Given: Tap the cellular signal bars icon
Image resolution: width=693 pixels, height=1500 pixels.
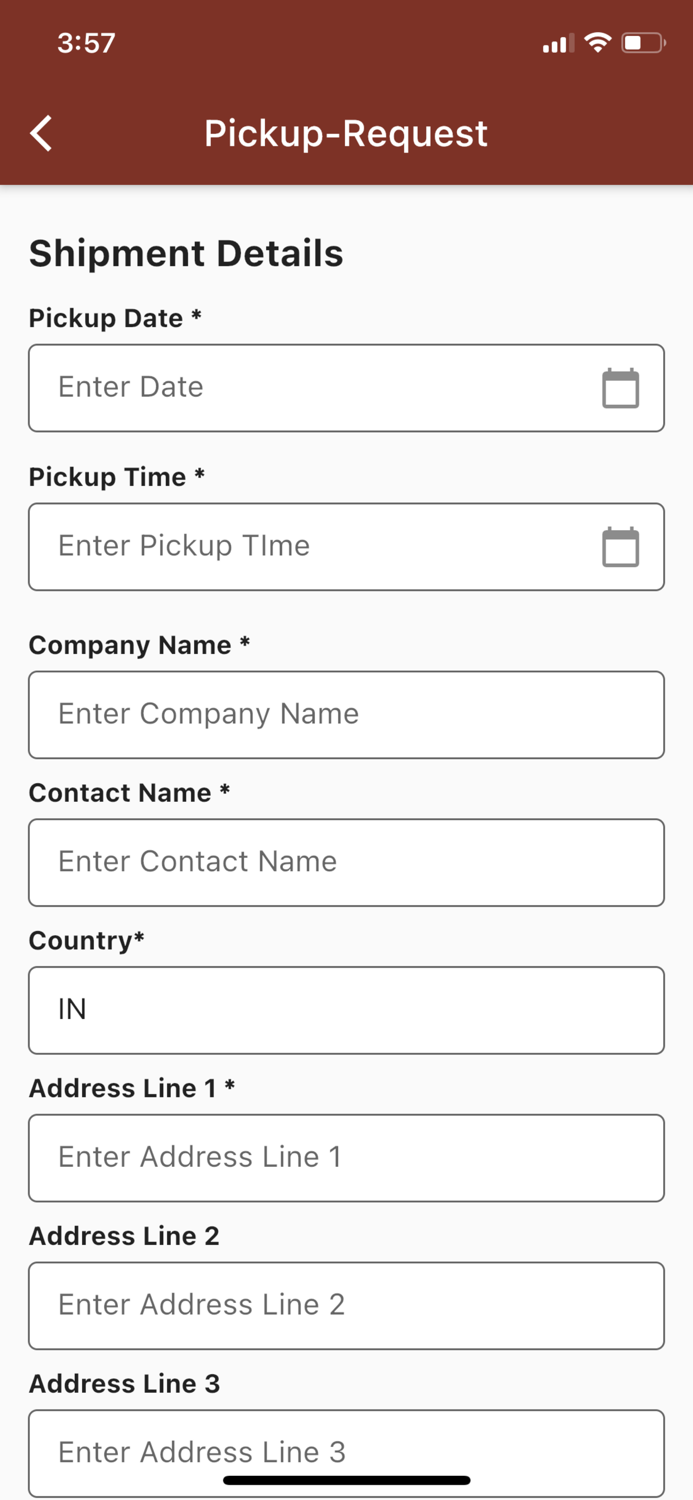Looking at the screenshot, I should 557,43.
